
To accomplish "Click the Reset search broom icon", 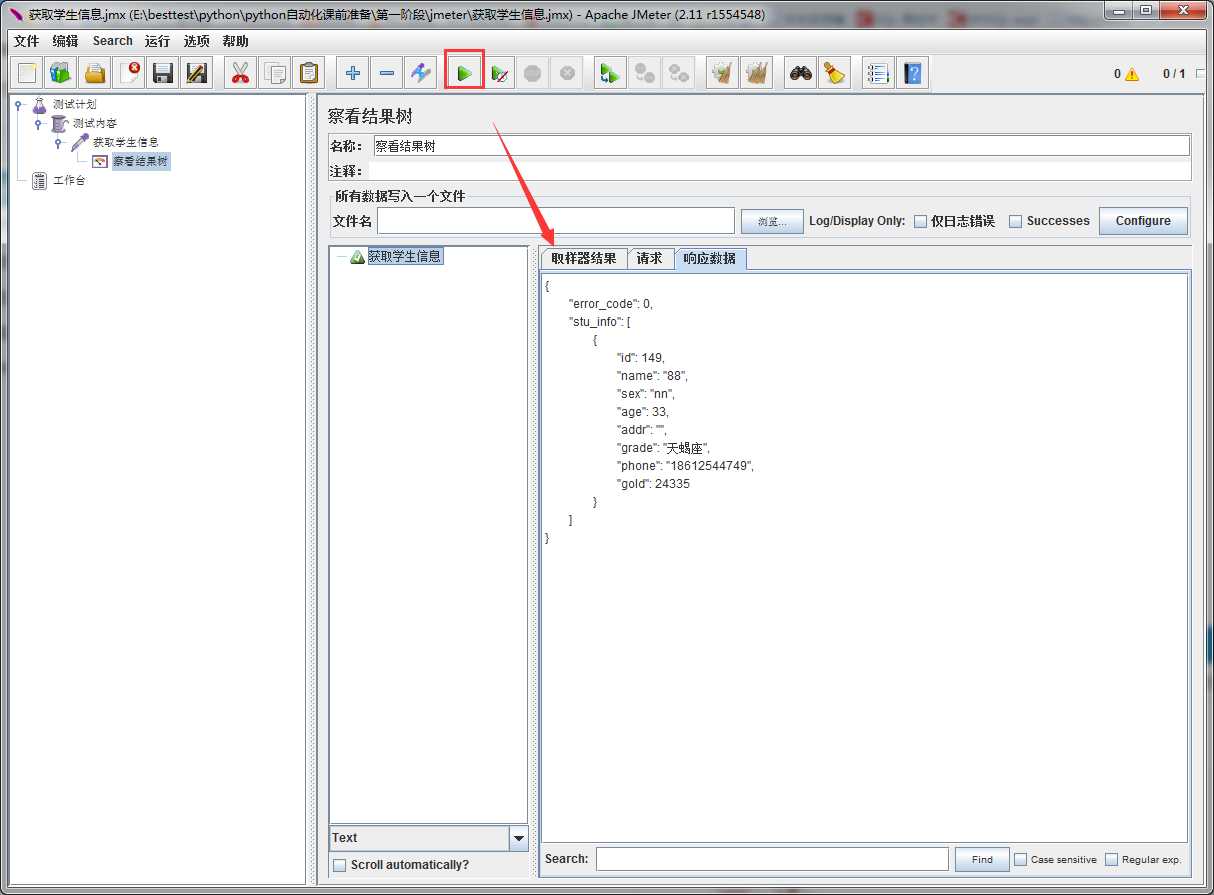I will pyautogui.click(x=835, y=73).
